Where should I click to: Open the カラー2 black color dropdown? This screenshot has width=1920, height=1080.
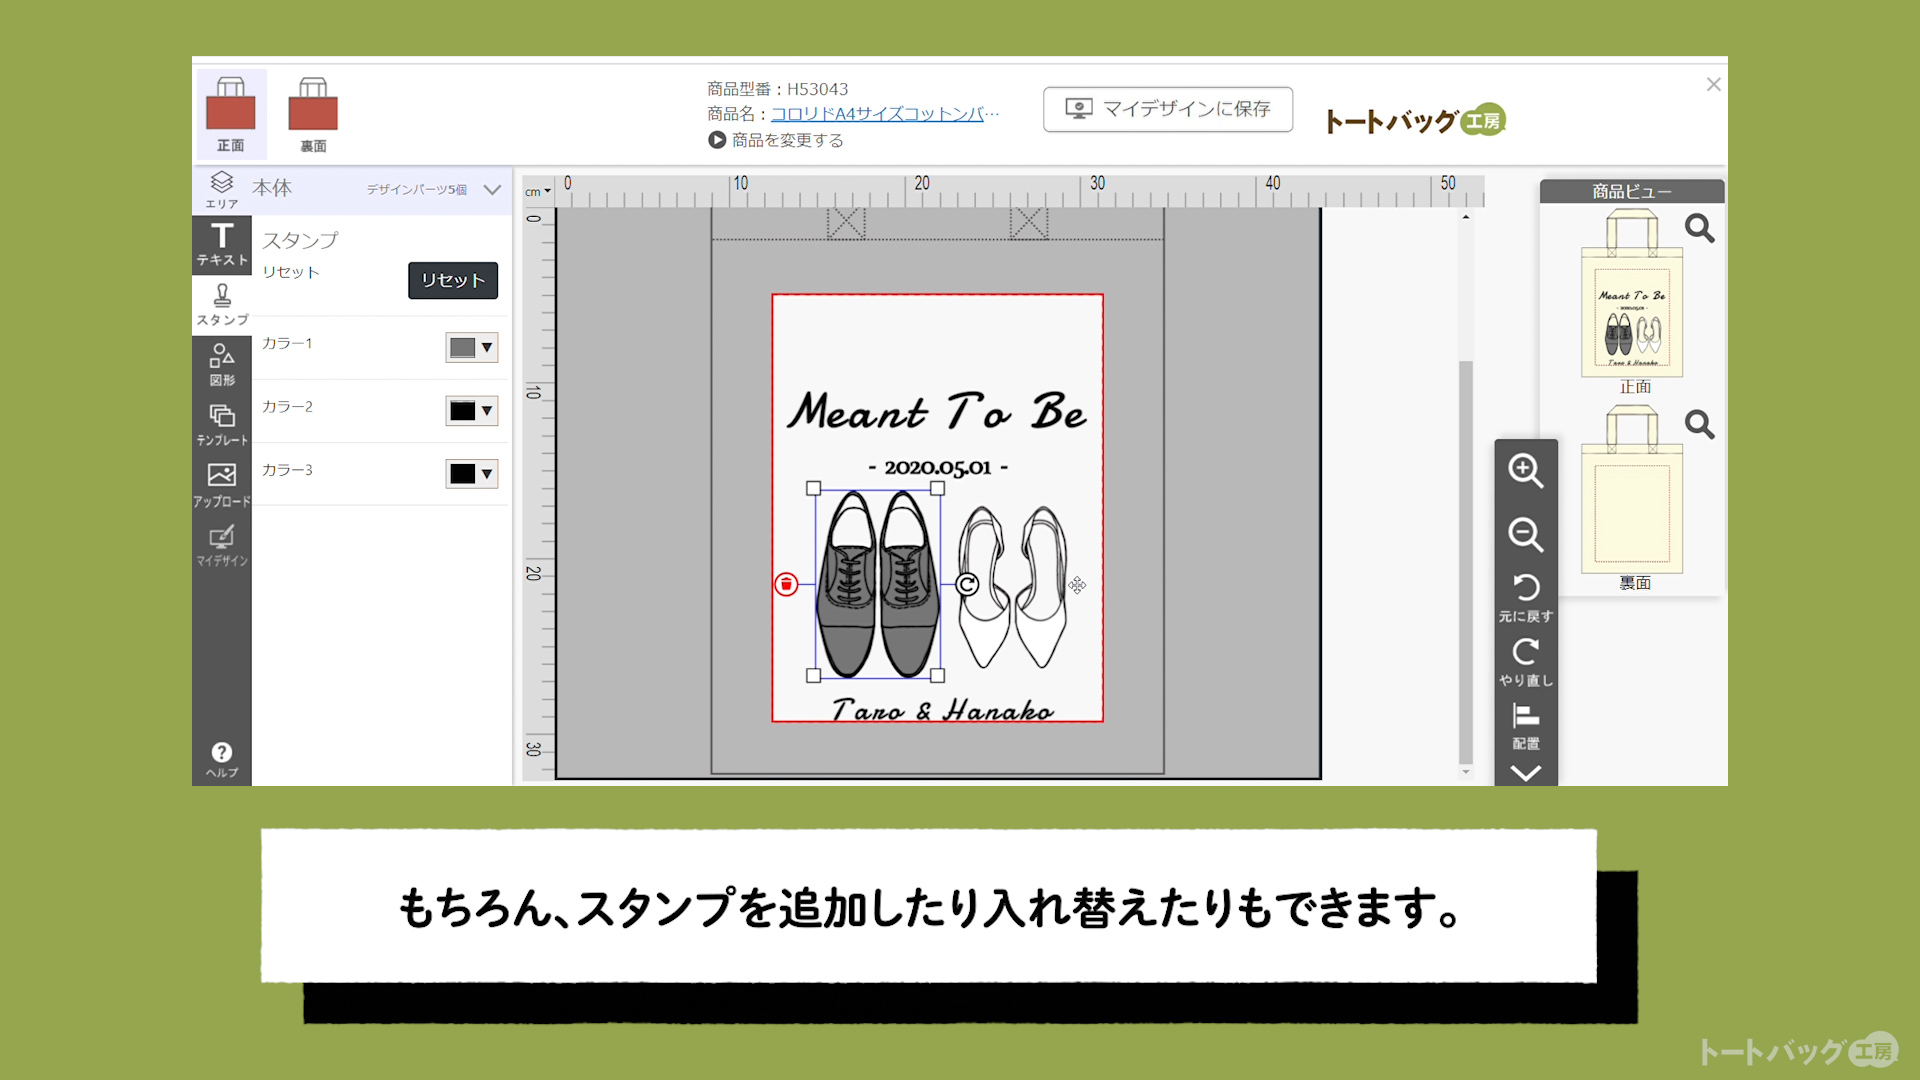[x=472, y=410]
